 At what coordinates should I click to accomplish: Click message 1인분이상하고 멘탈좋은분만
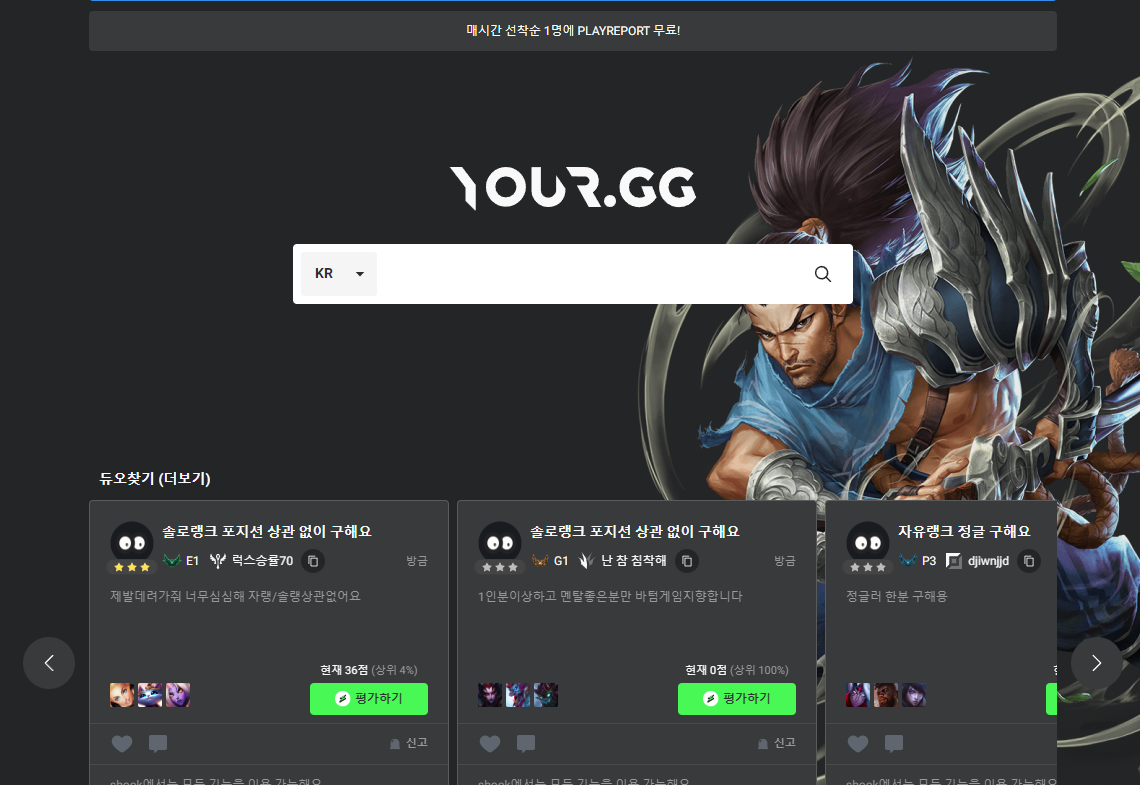(610, 596)
